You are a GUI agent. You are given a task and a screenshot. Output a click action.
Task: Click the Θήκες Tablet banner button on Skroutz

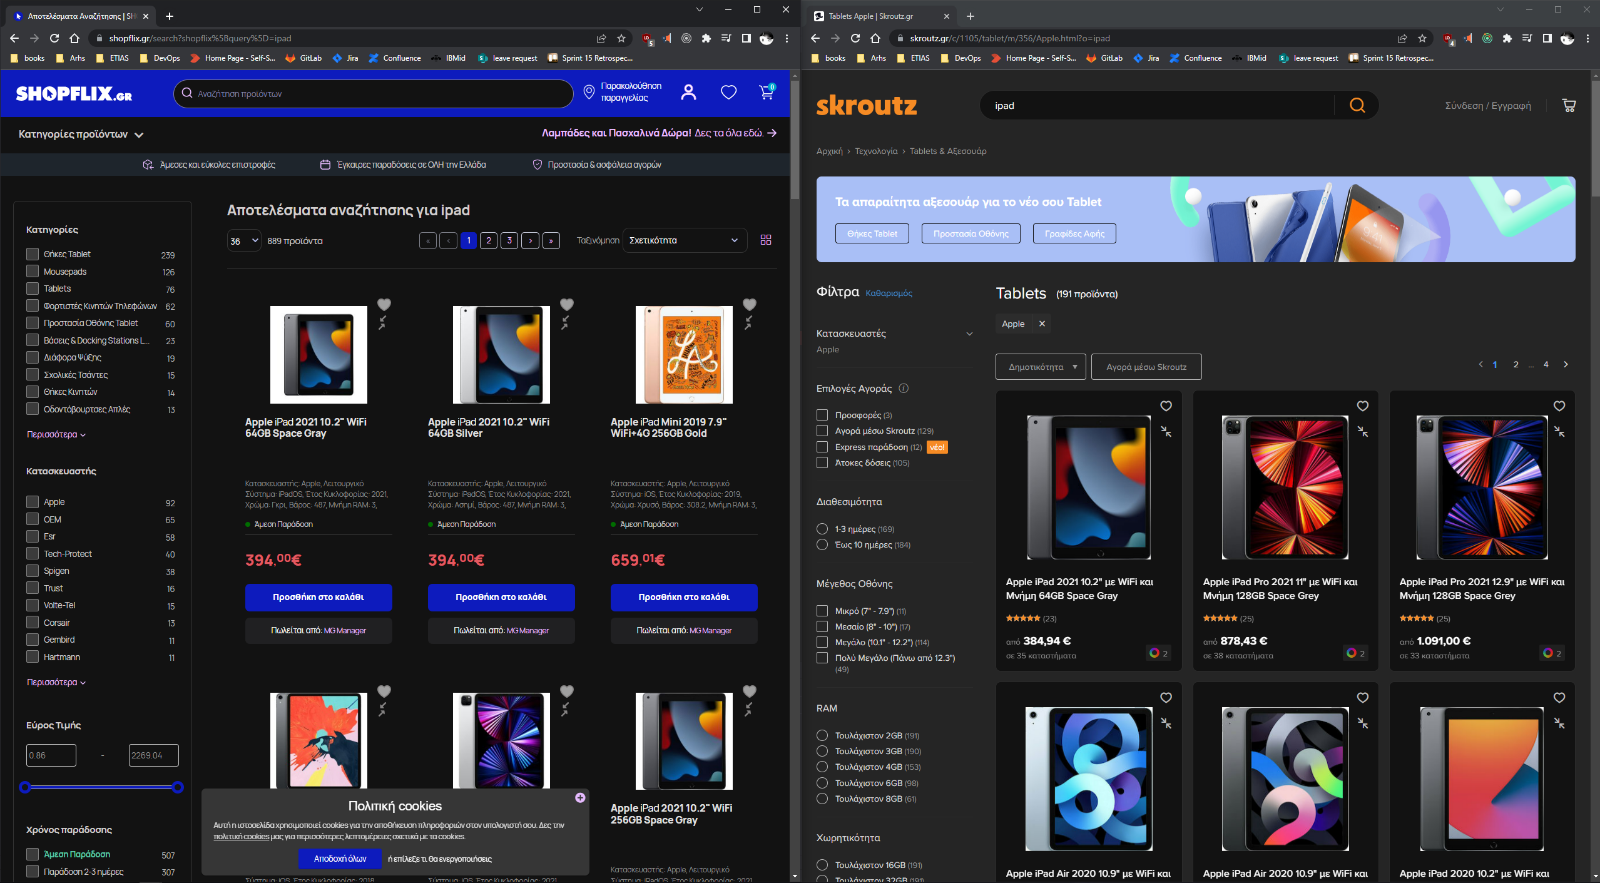coord(872,233)
